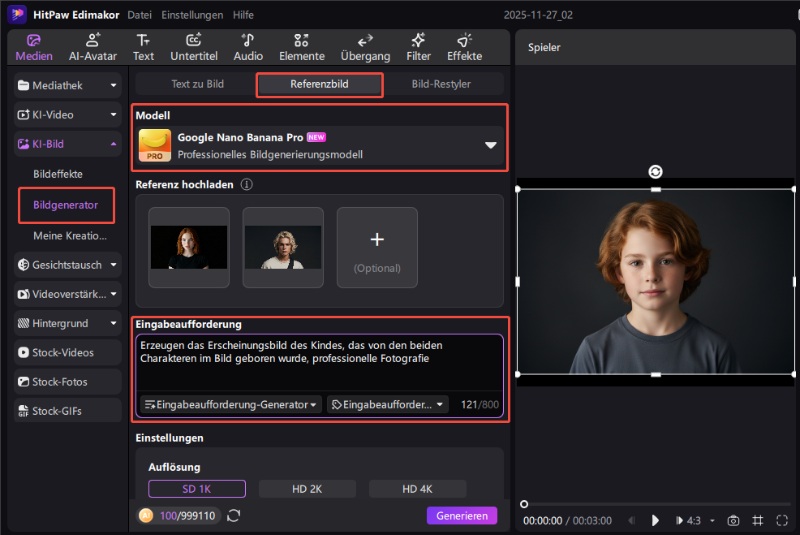Open the AI-Avatar toolbar section
The width and height of the screenshot is (800, 535).
[x=92, y=46]
